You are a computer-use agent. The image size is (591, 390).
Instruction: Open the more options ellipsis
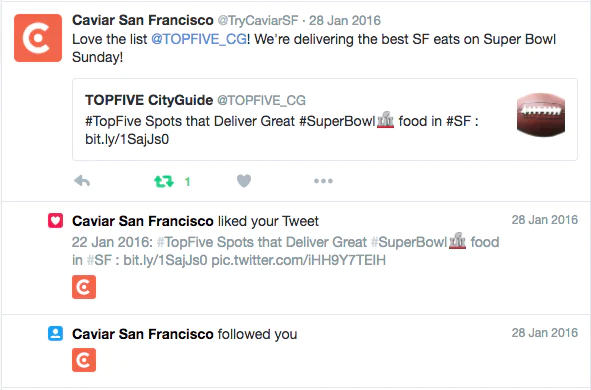pos(323,181)
